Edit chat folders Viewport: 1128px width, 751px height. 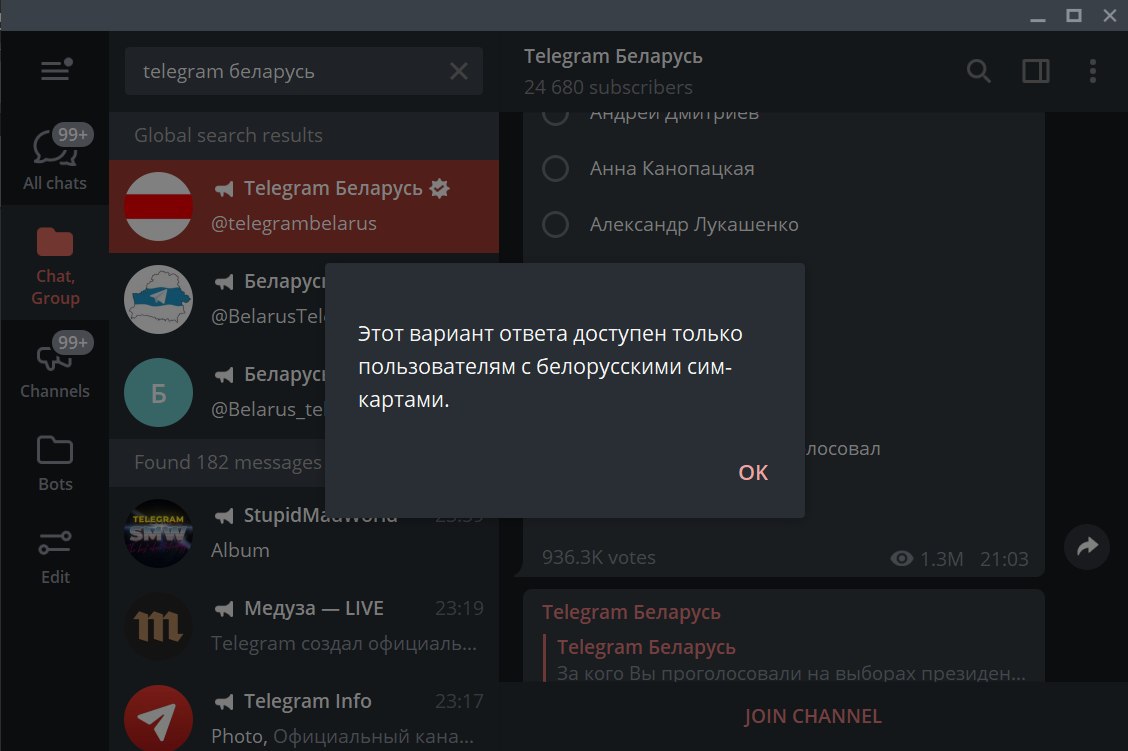point(55,557)
